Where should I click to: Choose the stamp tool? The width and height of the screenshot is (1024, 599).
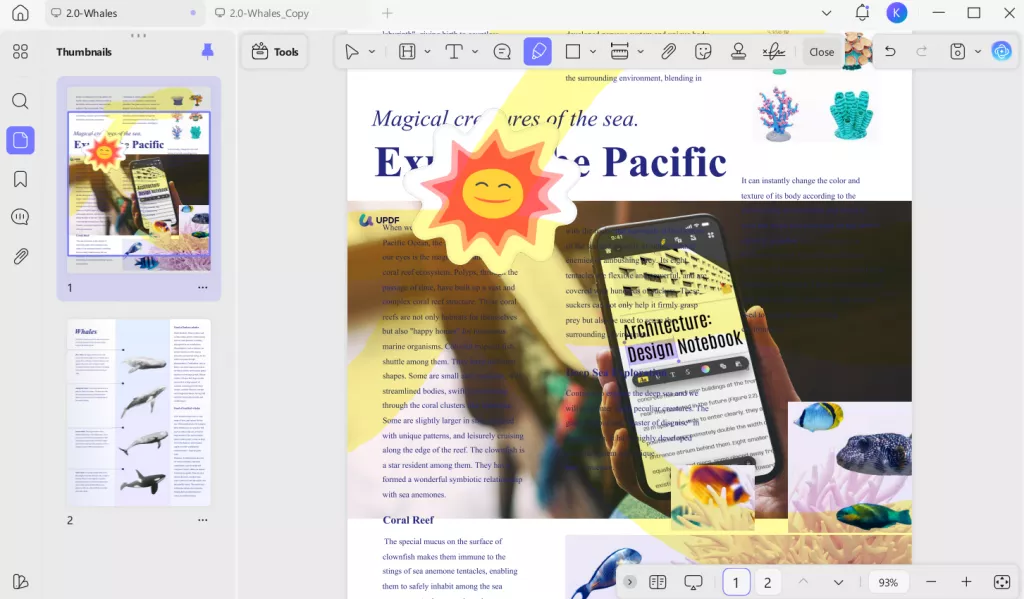click(x=738, y=52)
